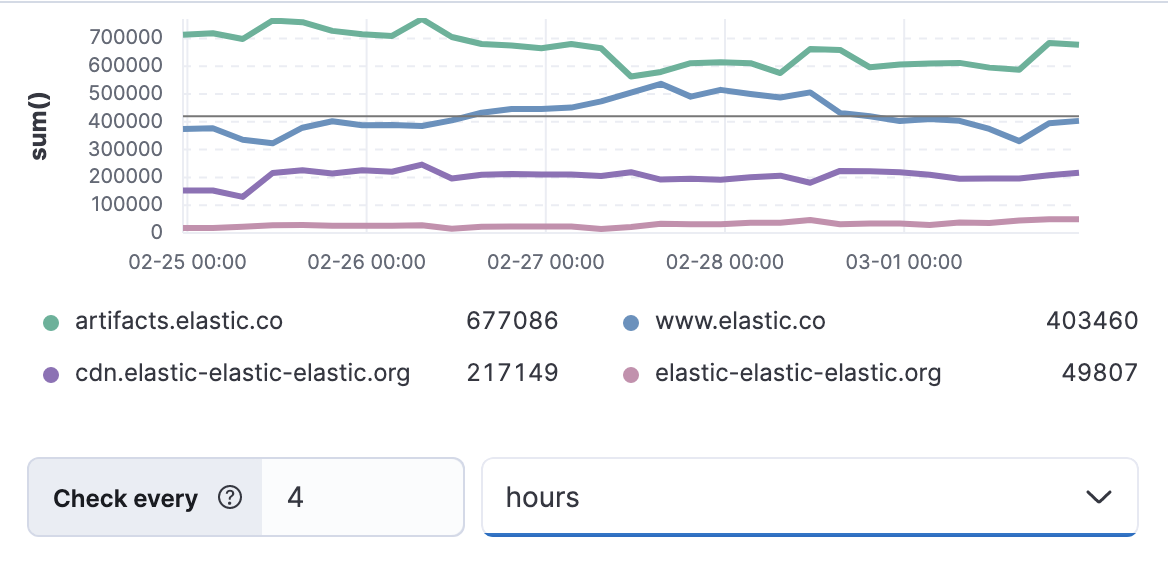Click the sum() y-axis title
The width and height of the screenshot is (1168, 571).
click(40, 128)
